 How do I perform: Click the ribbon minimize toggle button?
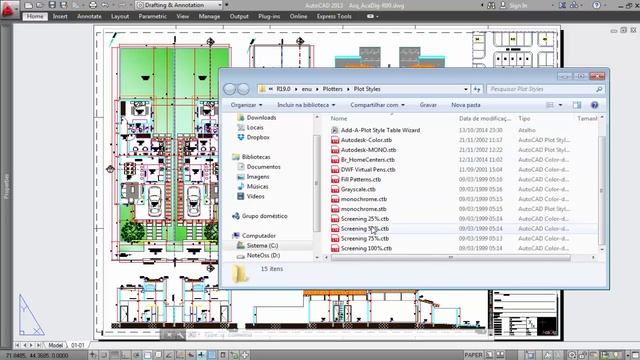tap(370, 16)
